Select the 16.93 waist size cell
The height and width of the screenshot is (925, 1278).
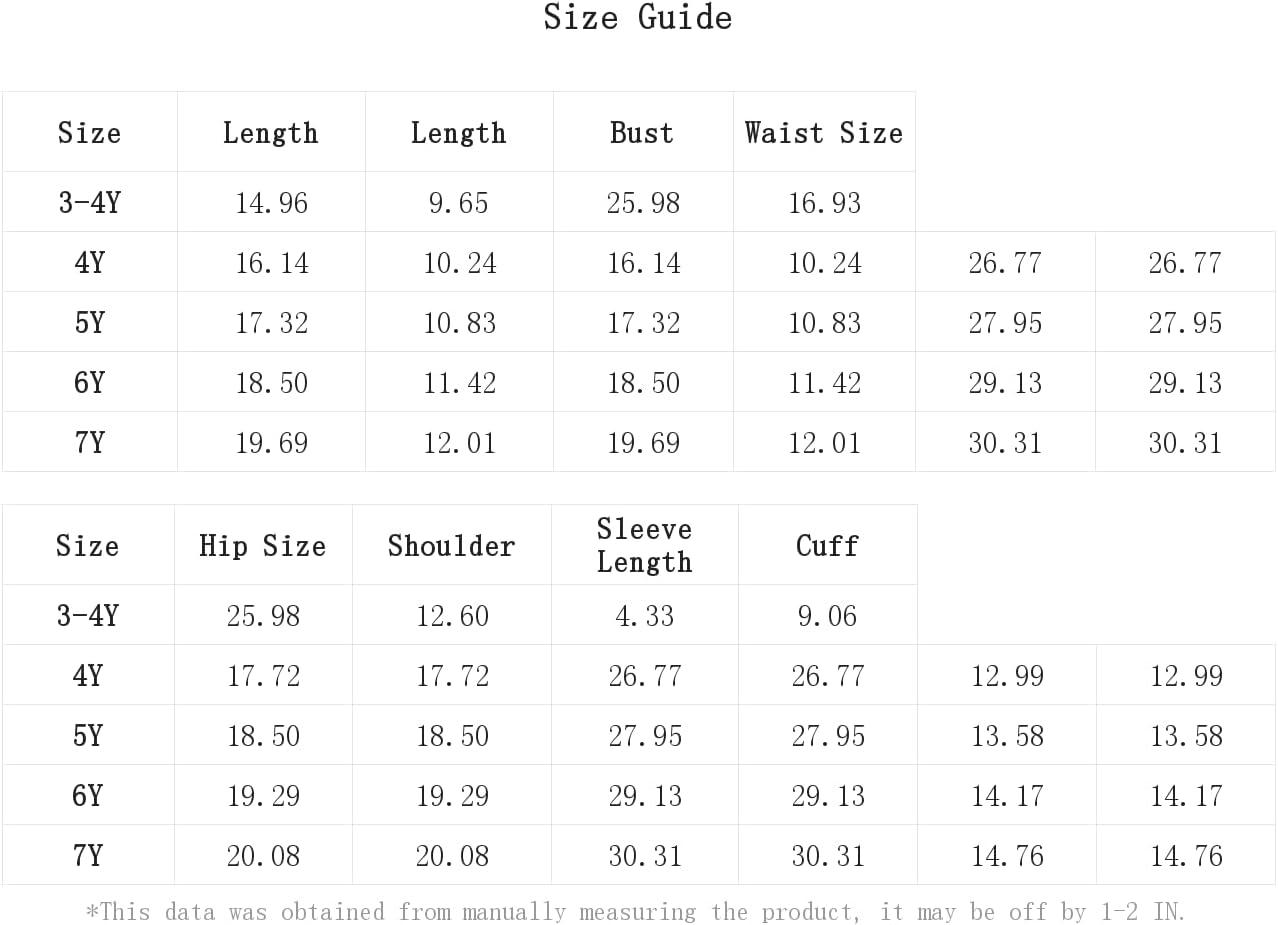tap(824, 203)
